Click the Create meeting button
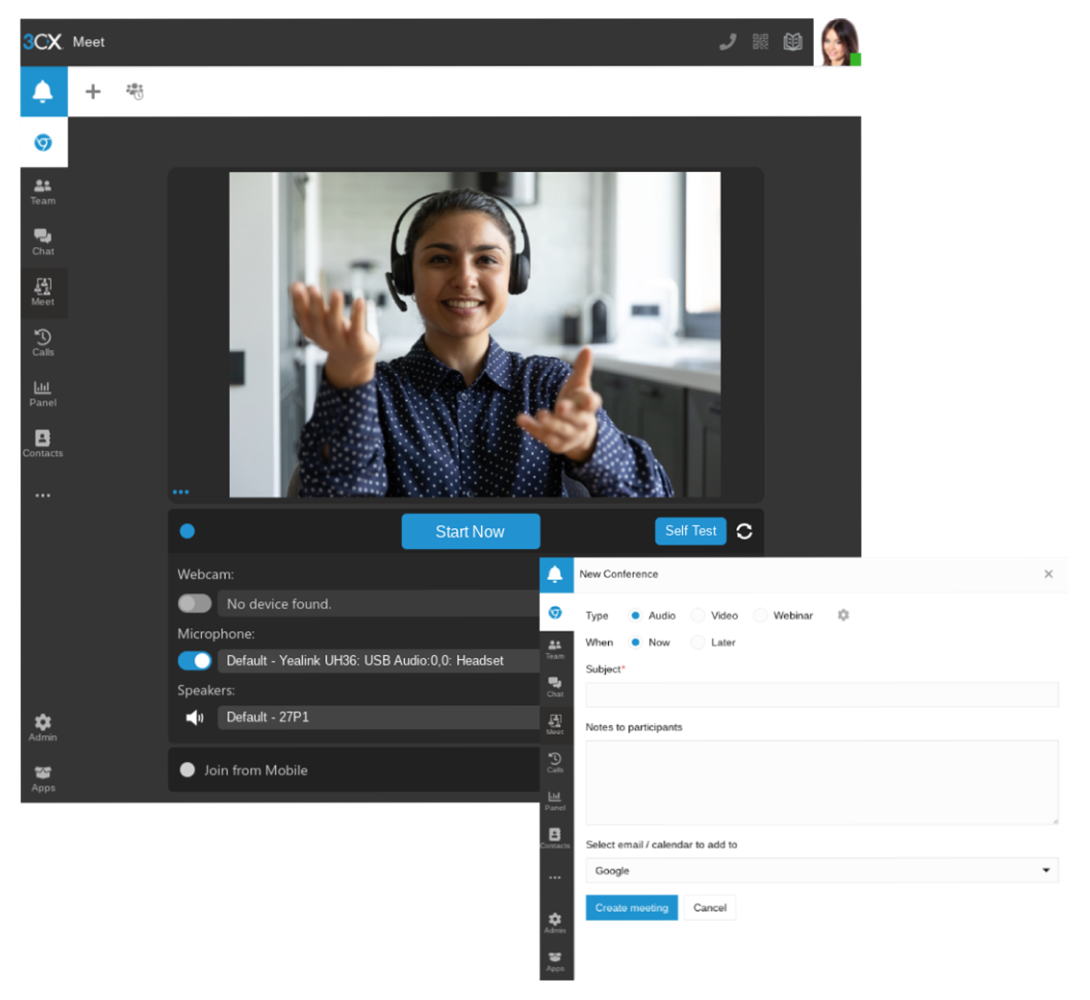The height and width of the screenshot is (1000, 1090). point(631,908)
